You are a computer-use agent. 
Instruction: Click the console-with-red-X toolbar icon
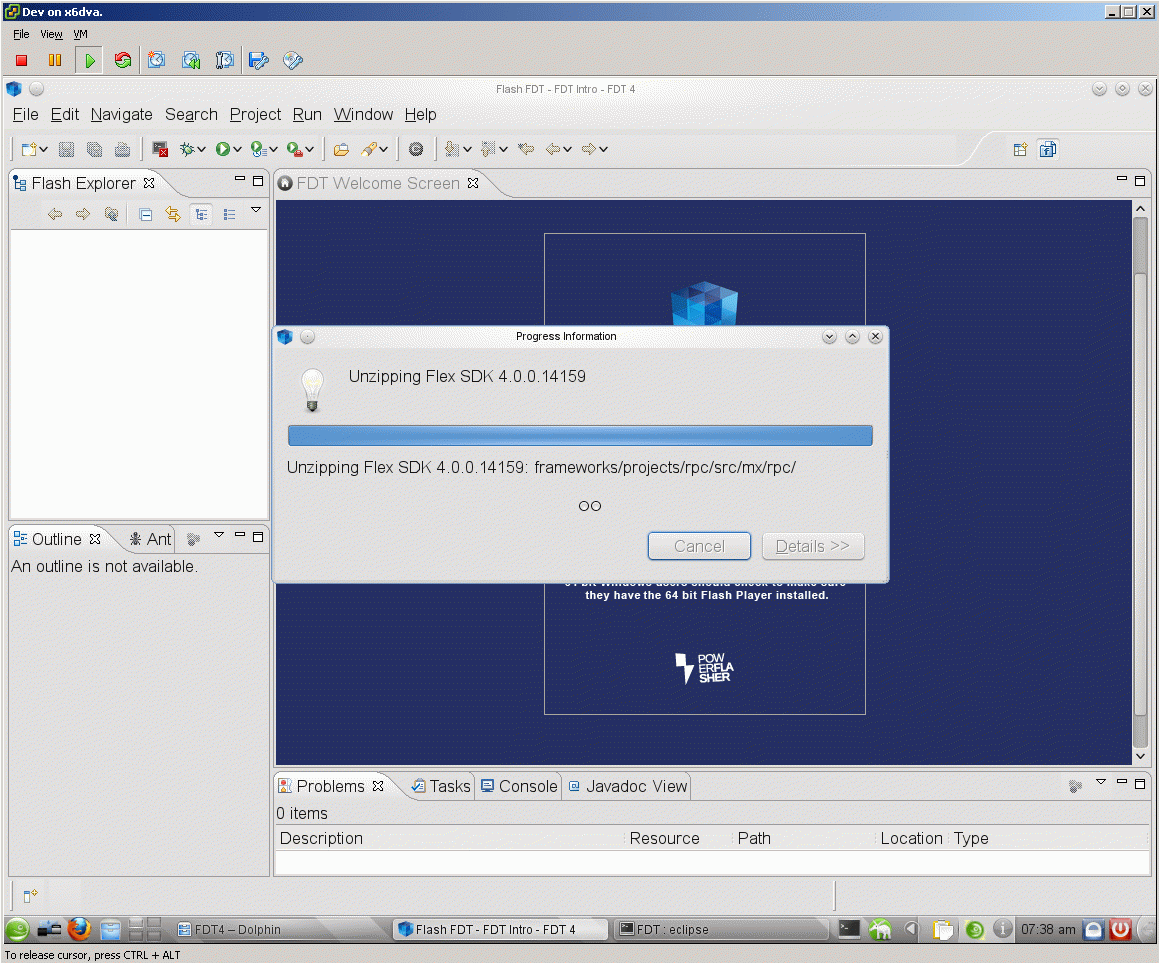pos(160,149)
